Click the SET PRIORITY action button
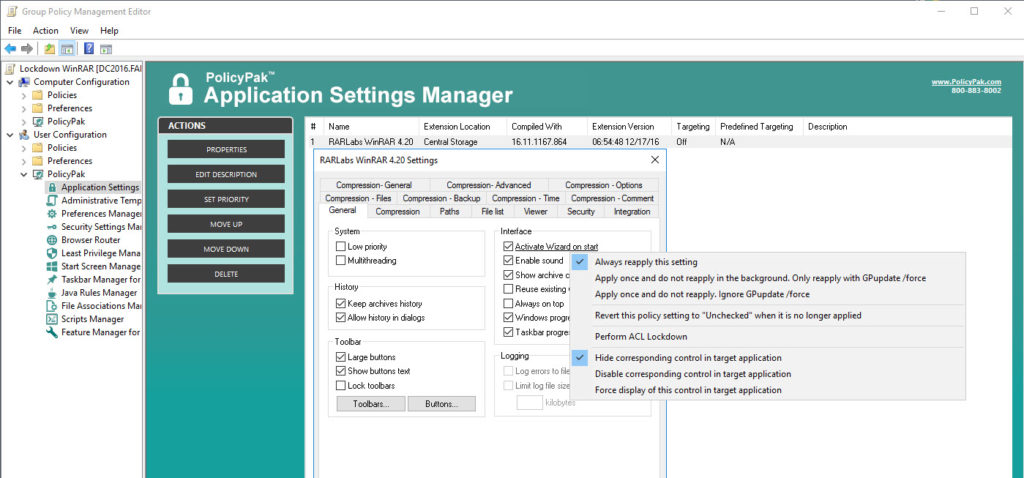 (x=226, y=199)
